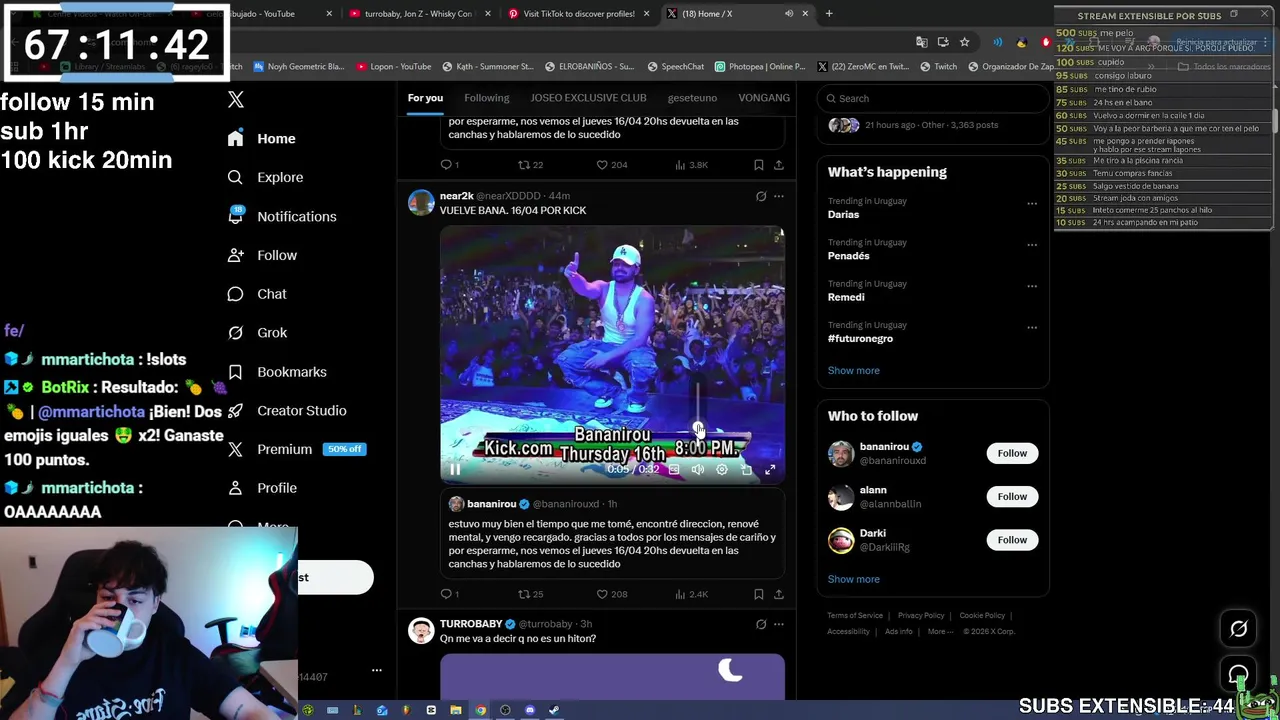Repost near2k post with 25 reposts
Viewport: 1280px width, 720px height.
pos(530,594)
